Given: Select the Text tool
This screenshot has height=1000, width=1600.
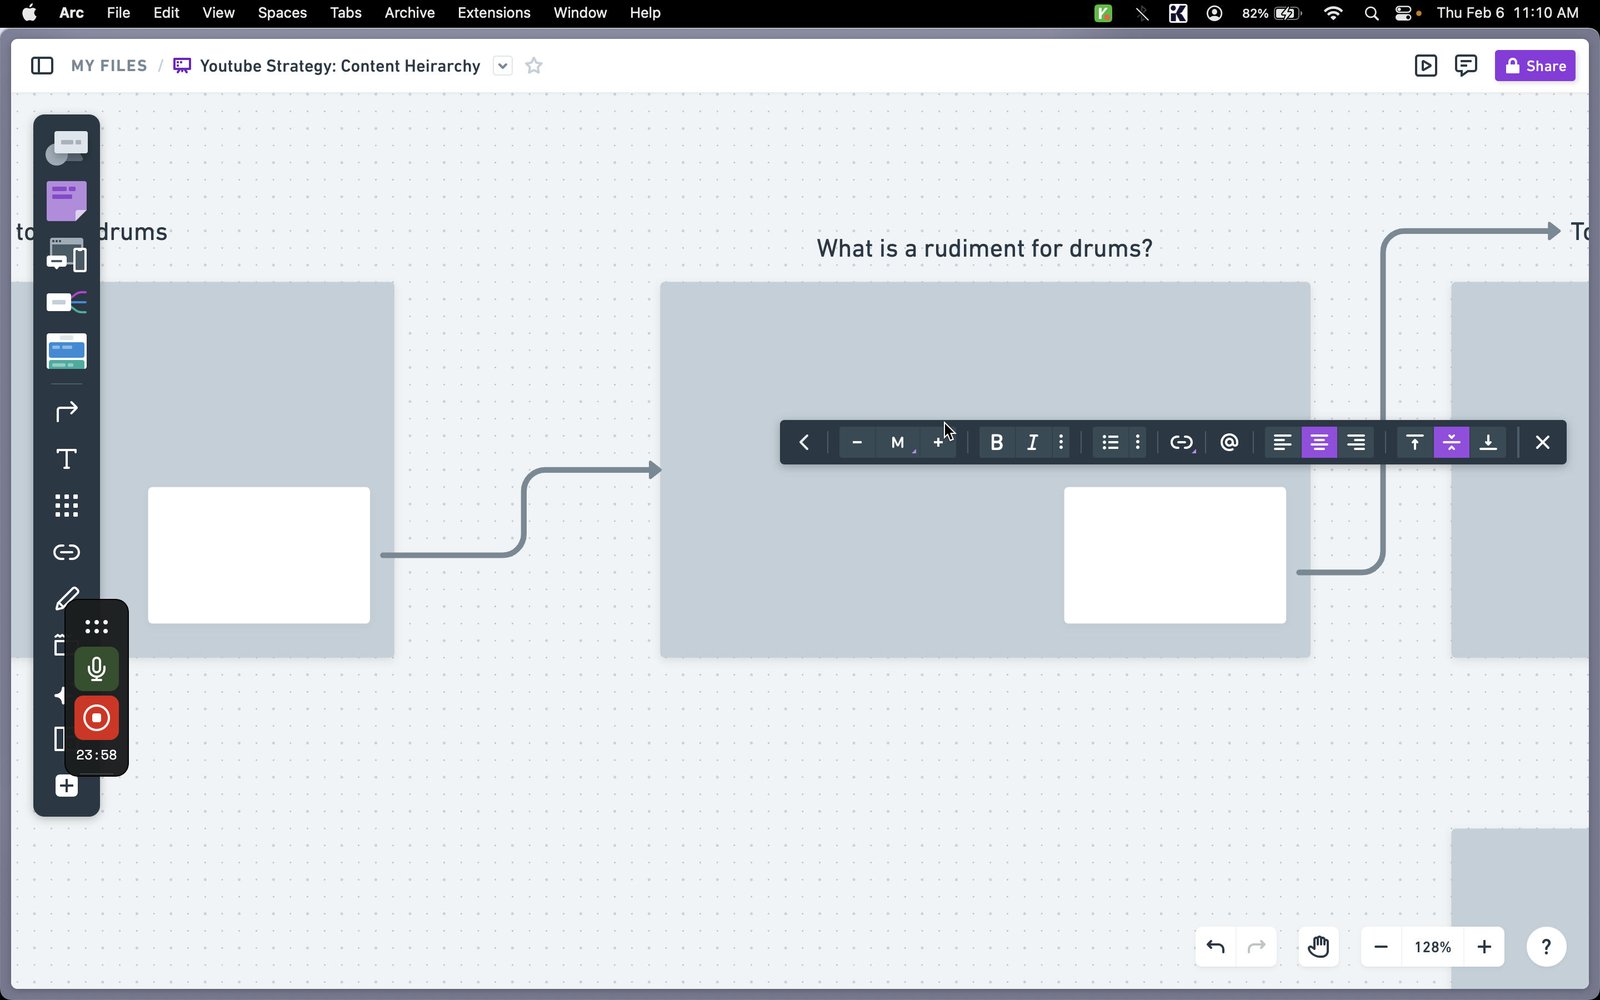Looking at the screenshot, I should pyautogui.click(x=66, y=459).
